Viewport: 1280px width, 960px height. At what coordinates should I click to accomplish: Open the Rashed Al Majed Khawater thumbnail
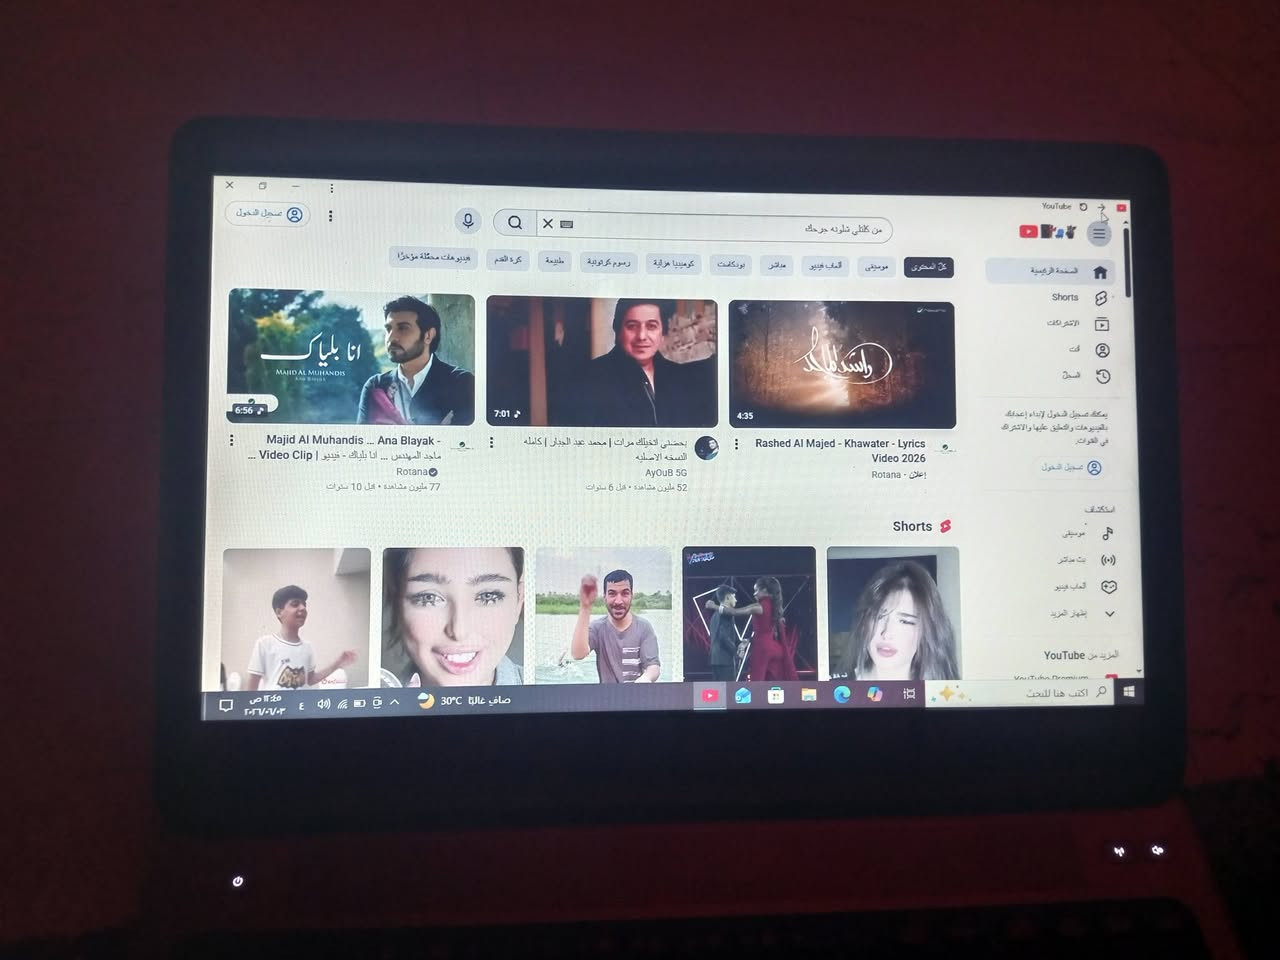tap(842, 364)
